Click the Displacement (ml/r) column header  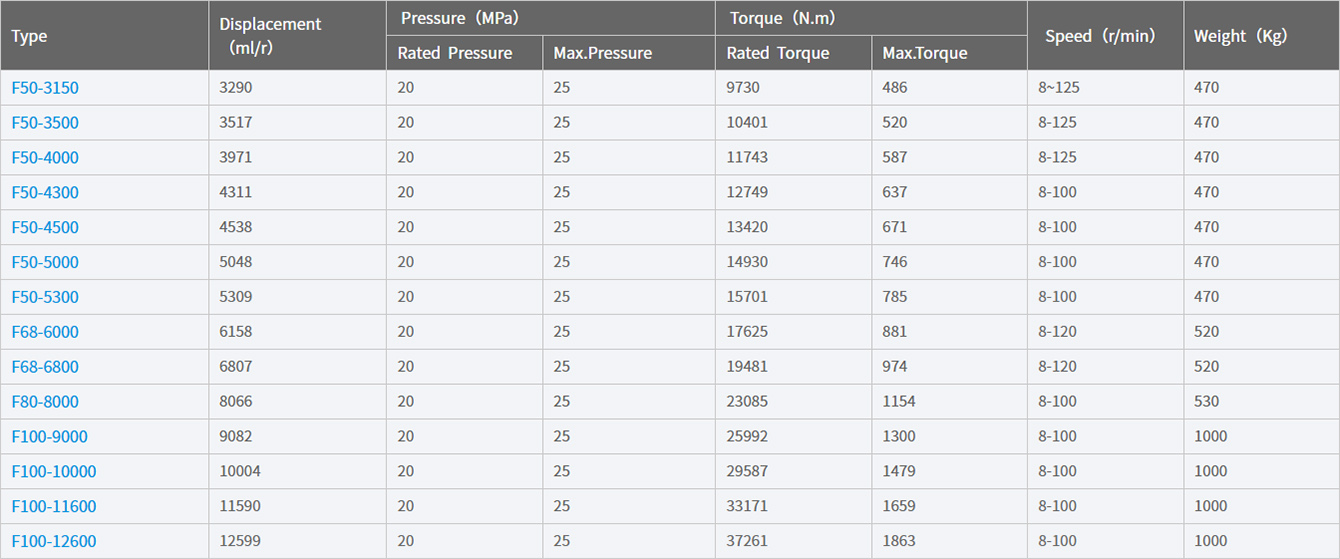click(270, 36)
